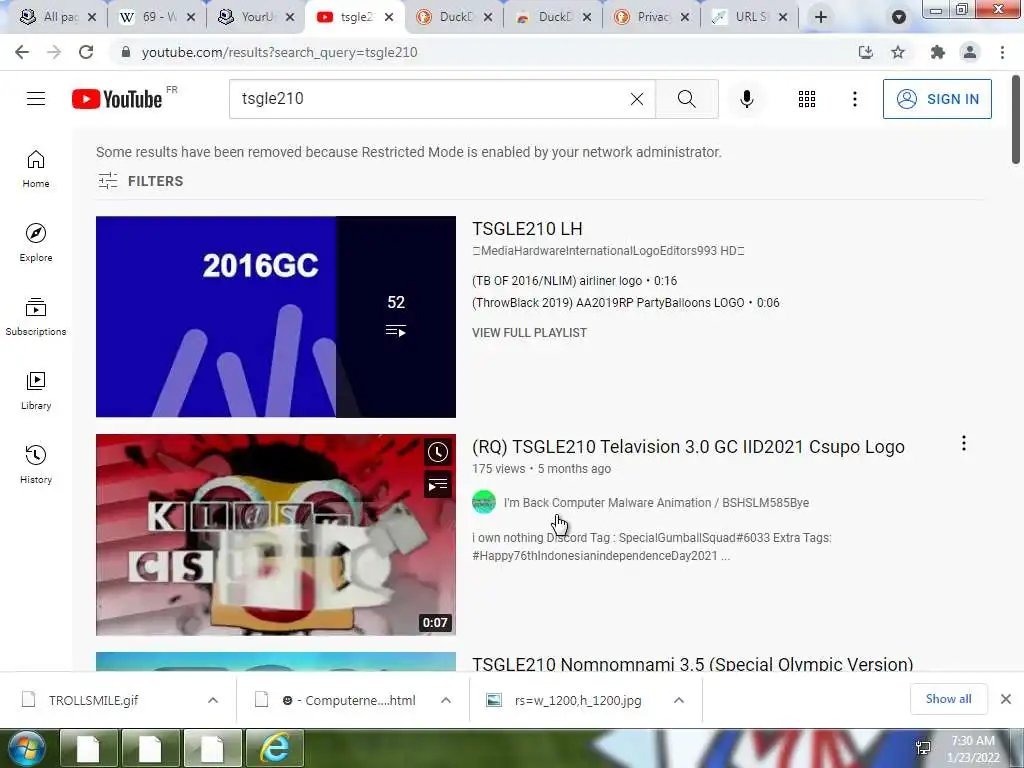Open the extensions puzzle icon
This screenshot has height=768, width=1024.
938,52
